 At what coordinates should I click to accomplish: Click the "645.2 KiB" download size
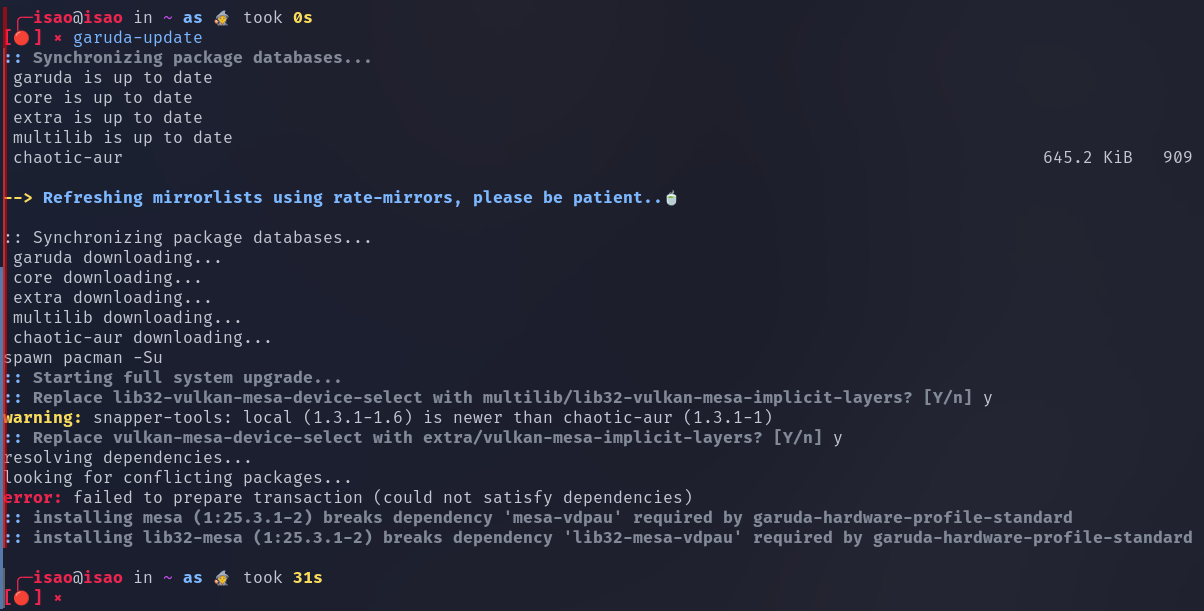point(1087,158)
